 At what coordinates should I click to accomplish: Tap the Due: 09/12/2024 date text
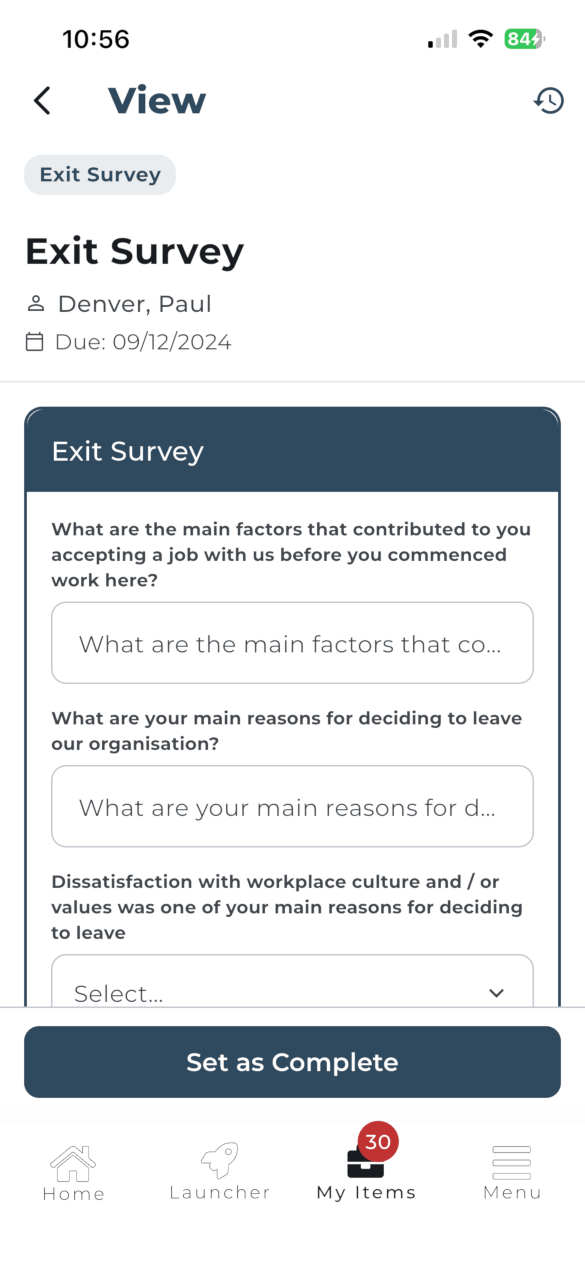(x=143, y=342)
